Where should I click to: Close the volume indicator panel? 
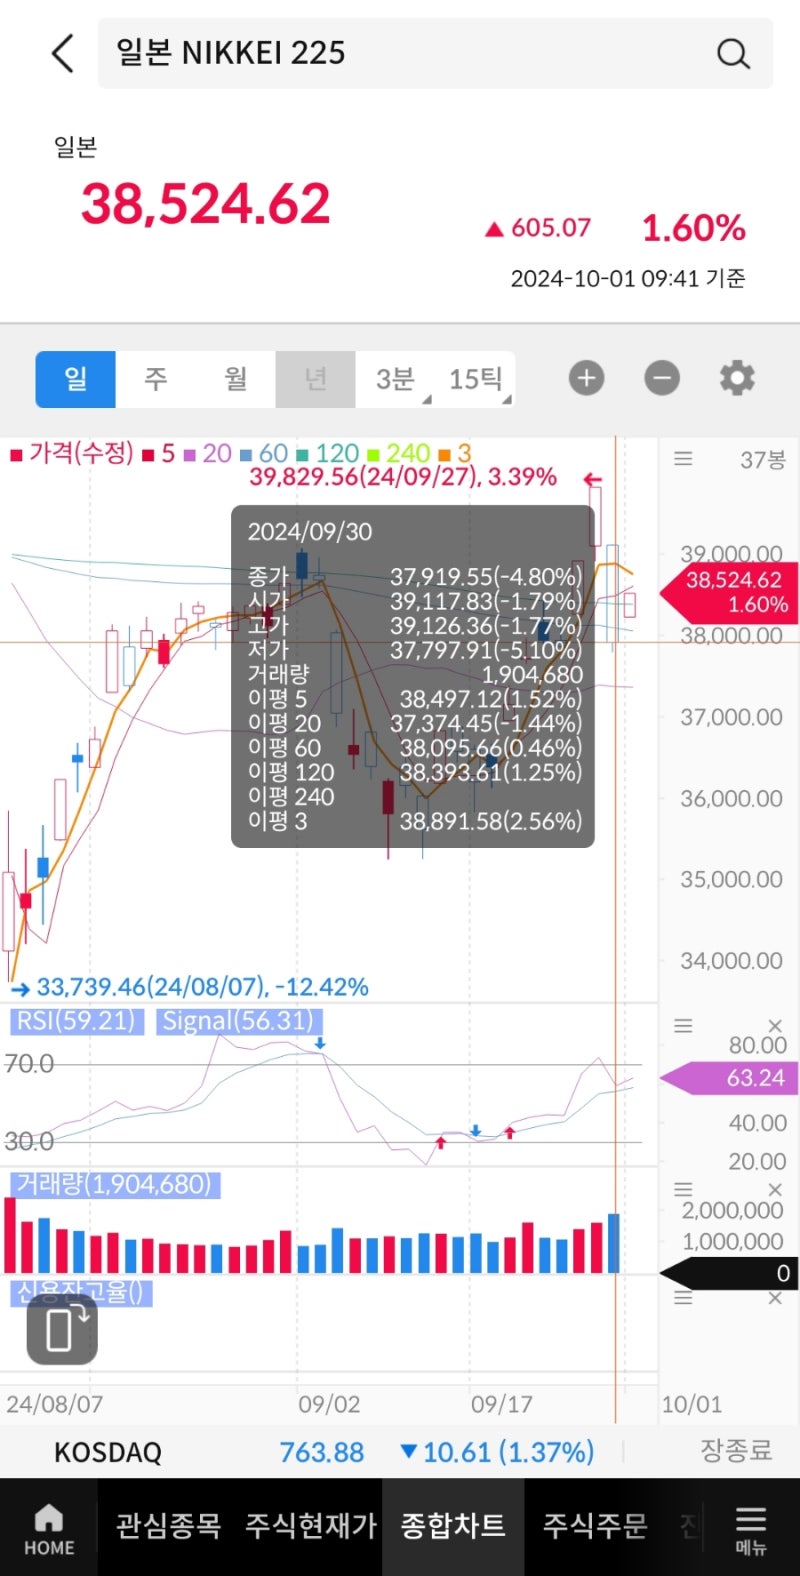point(774,1189)
